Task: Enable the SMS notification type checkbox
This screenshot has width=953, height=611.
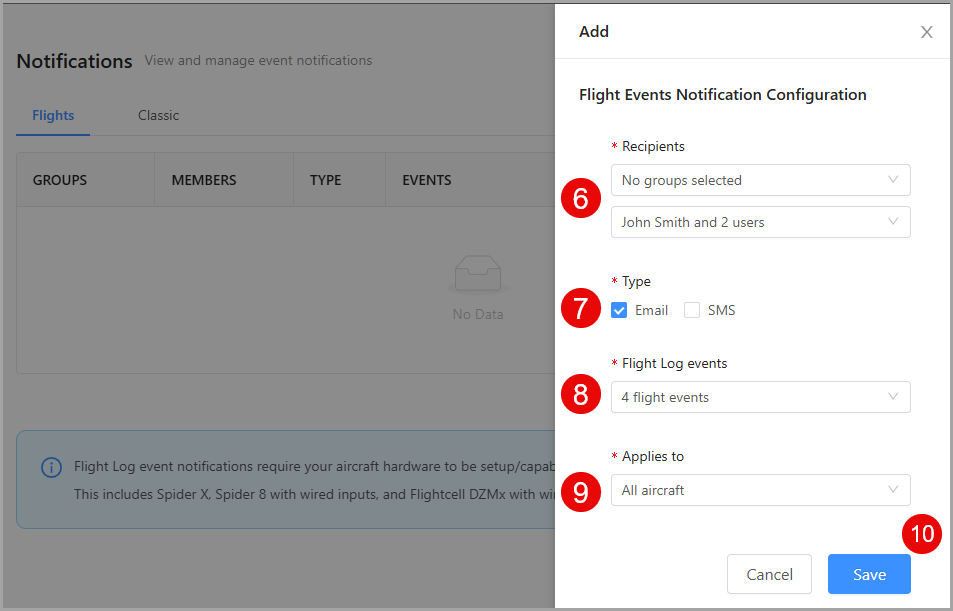Action: (x=692, y=310)
